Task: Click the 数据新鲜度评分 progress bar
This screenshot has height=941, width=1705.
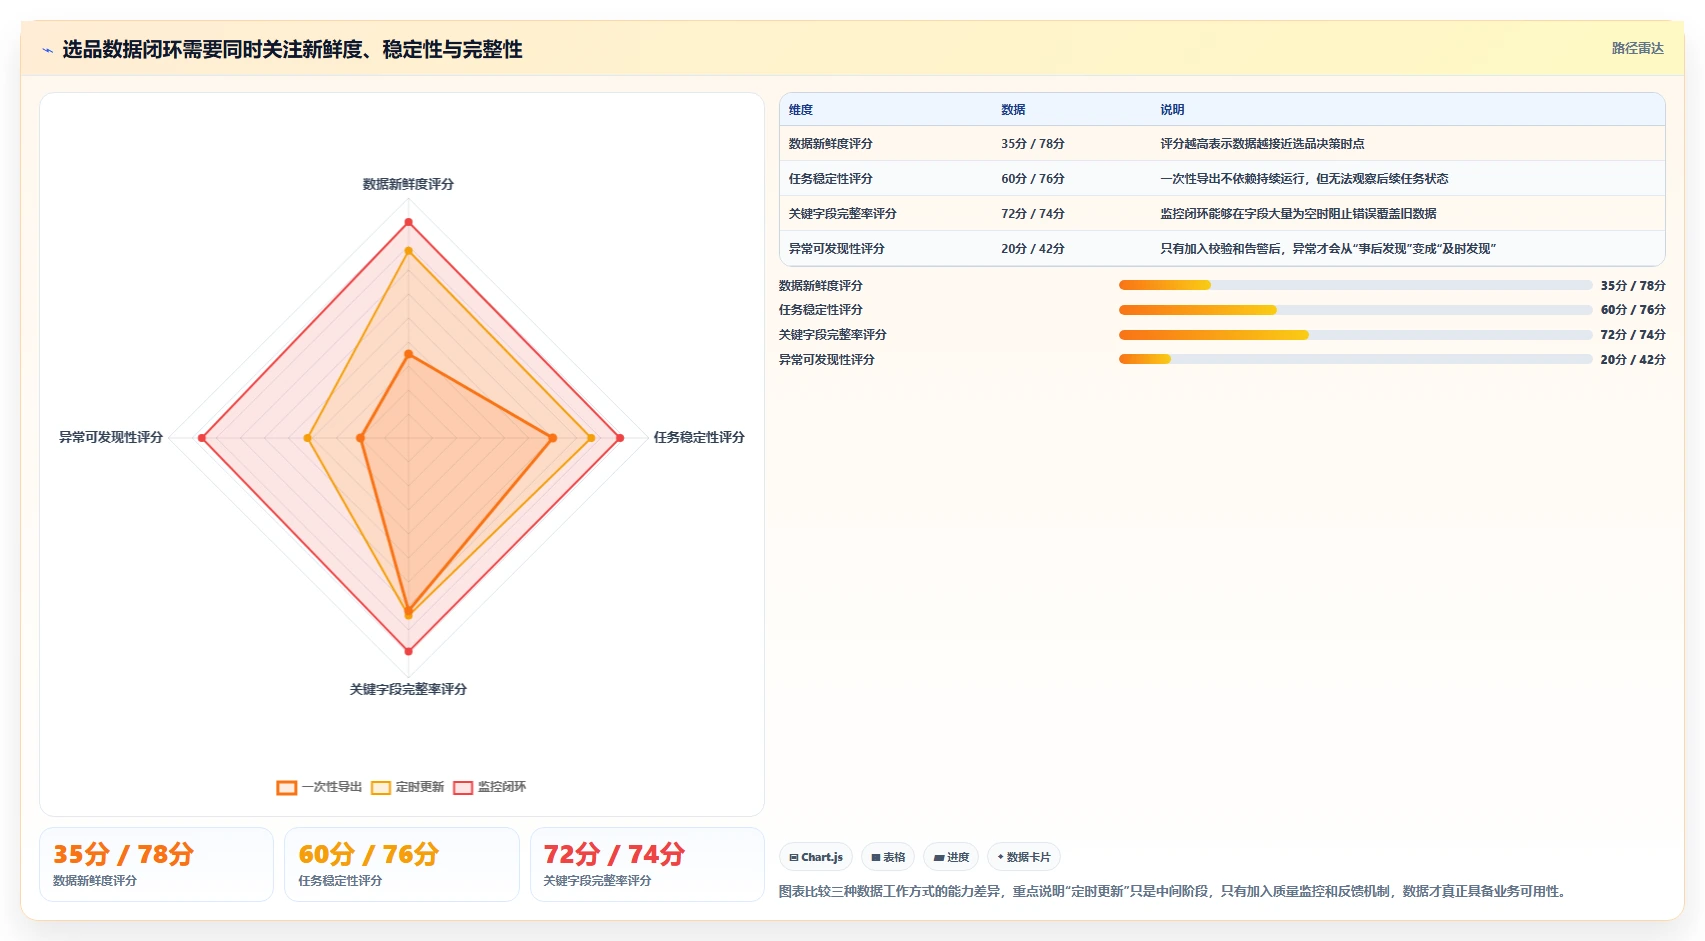Action: (1355, 285)
